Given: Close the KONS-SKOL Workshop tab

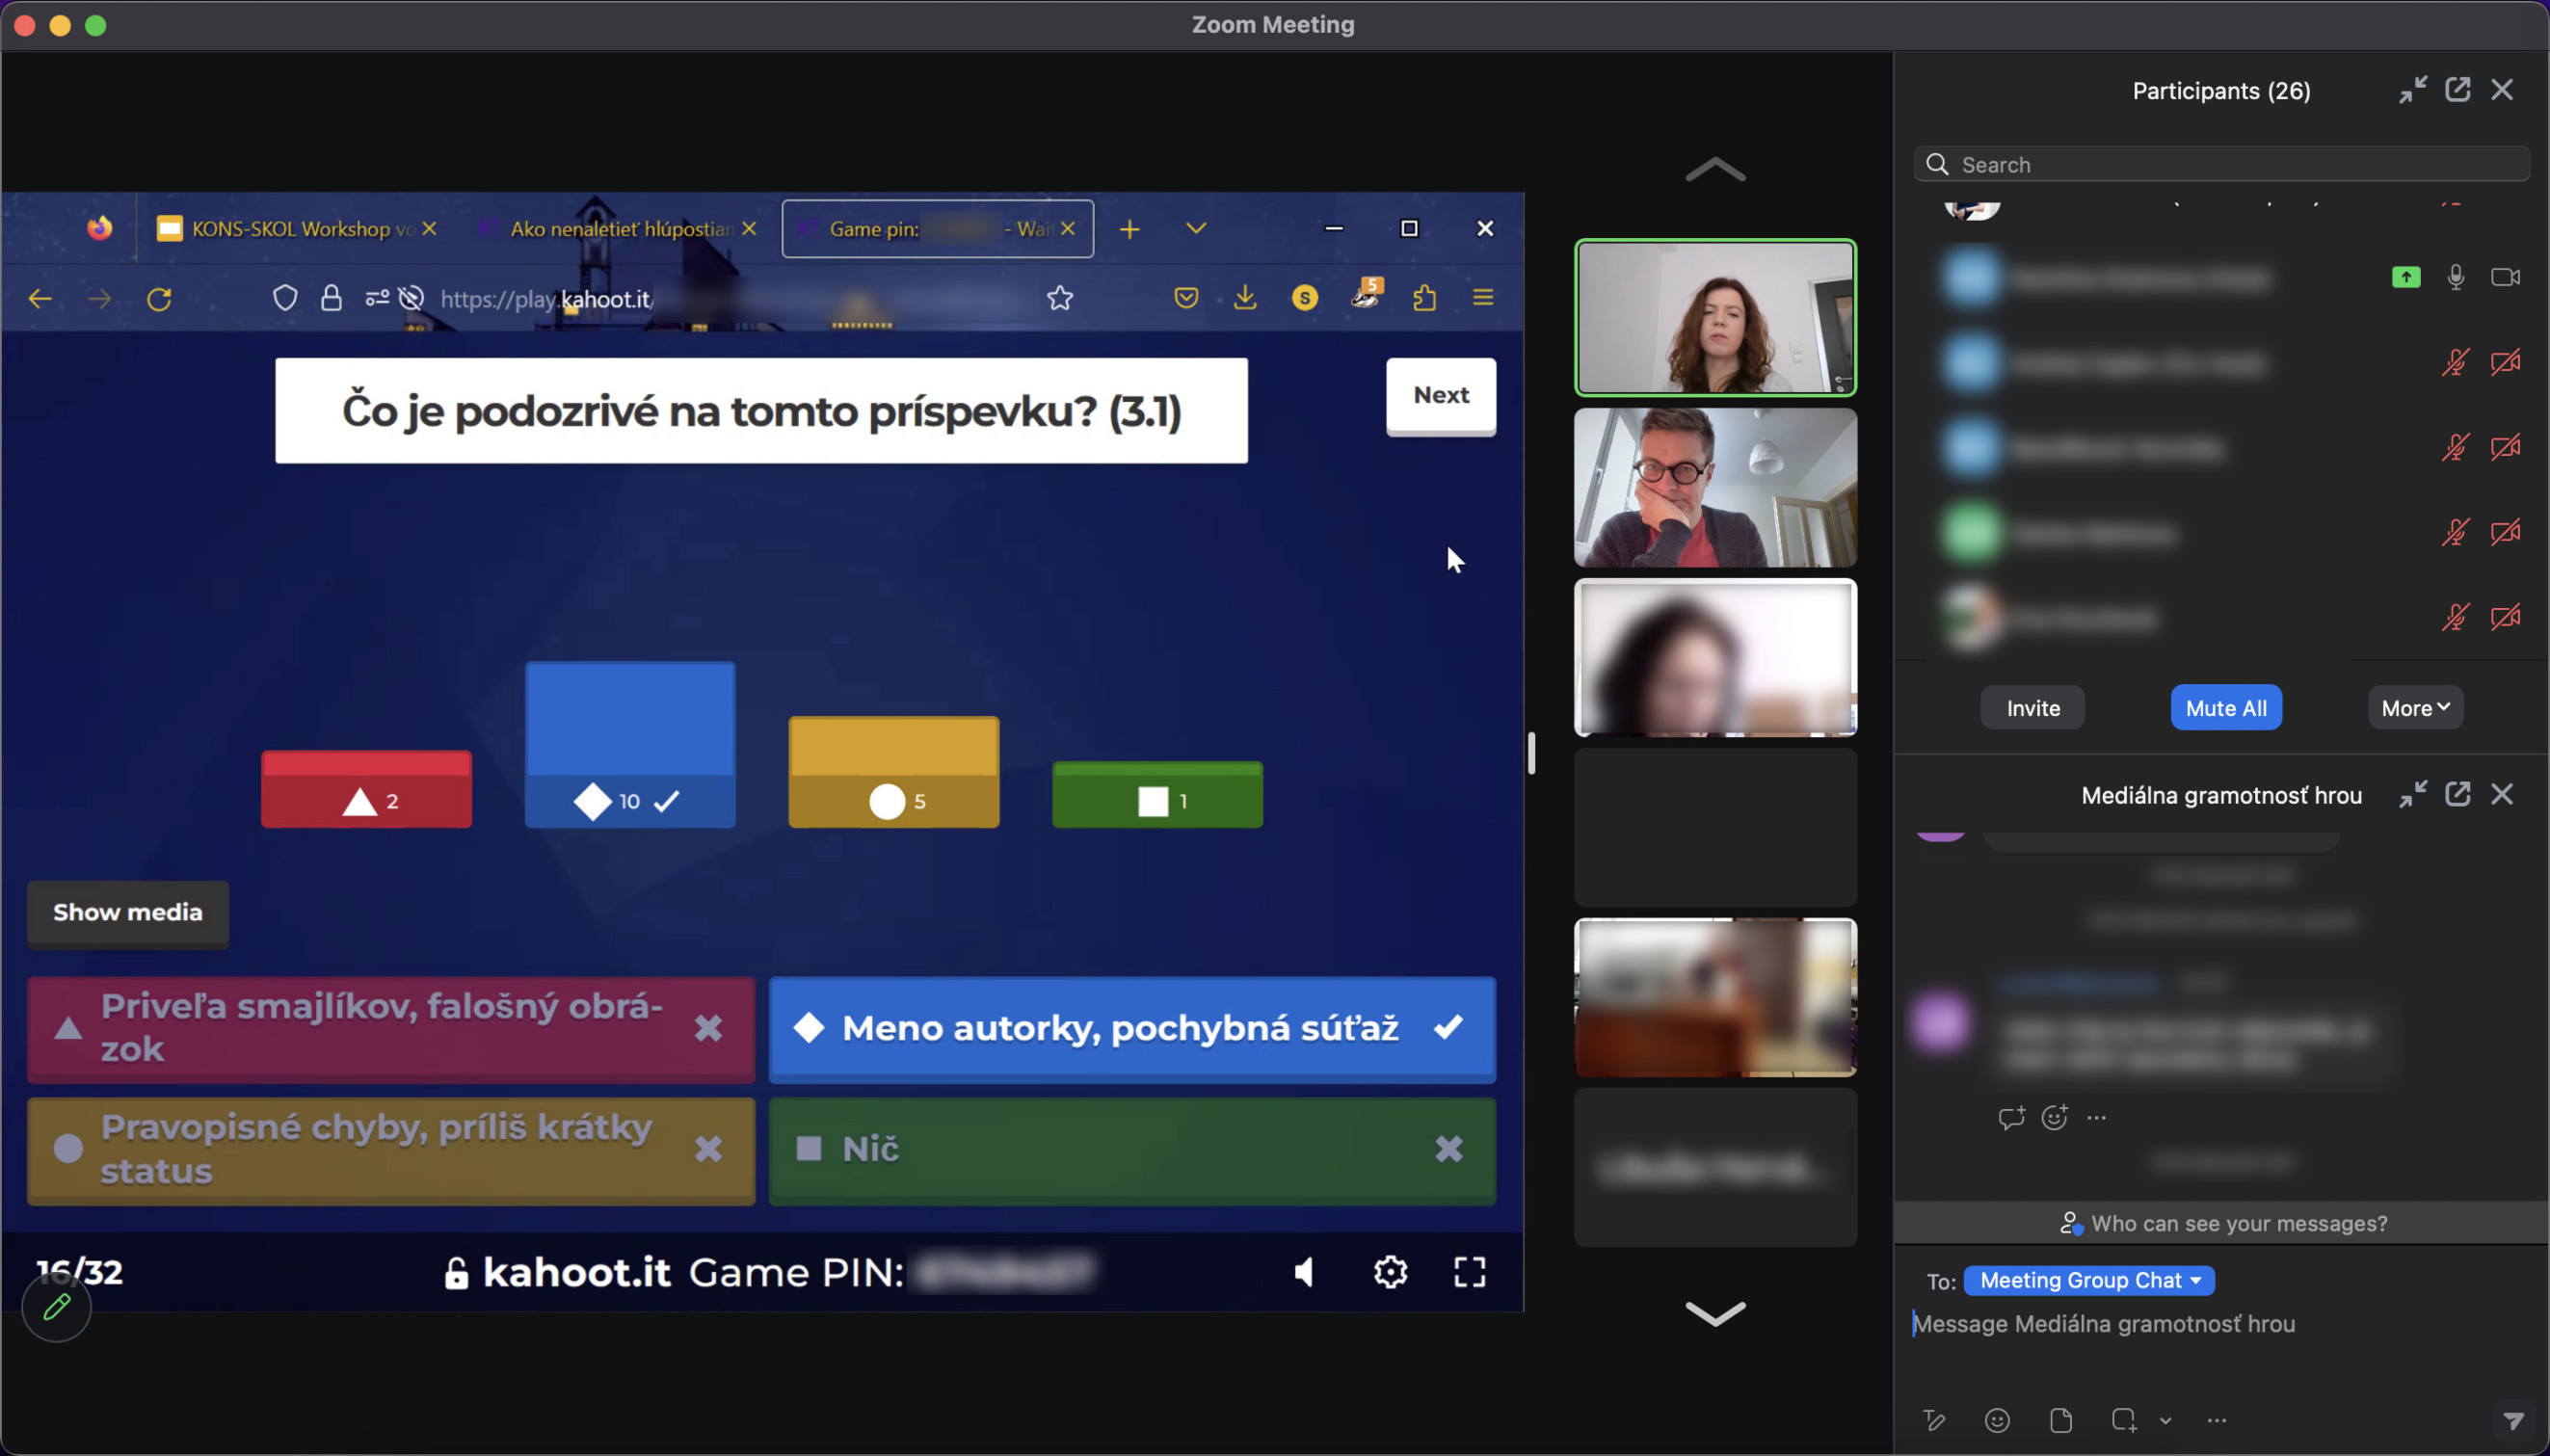Looking at the screenshot, I should point(429,229).
